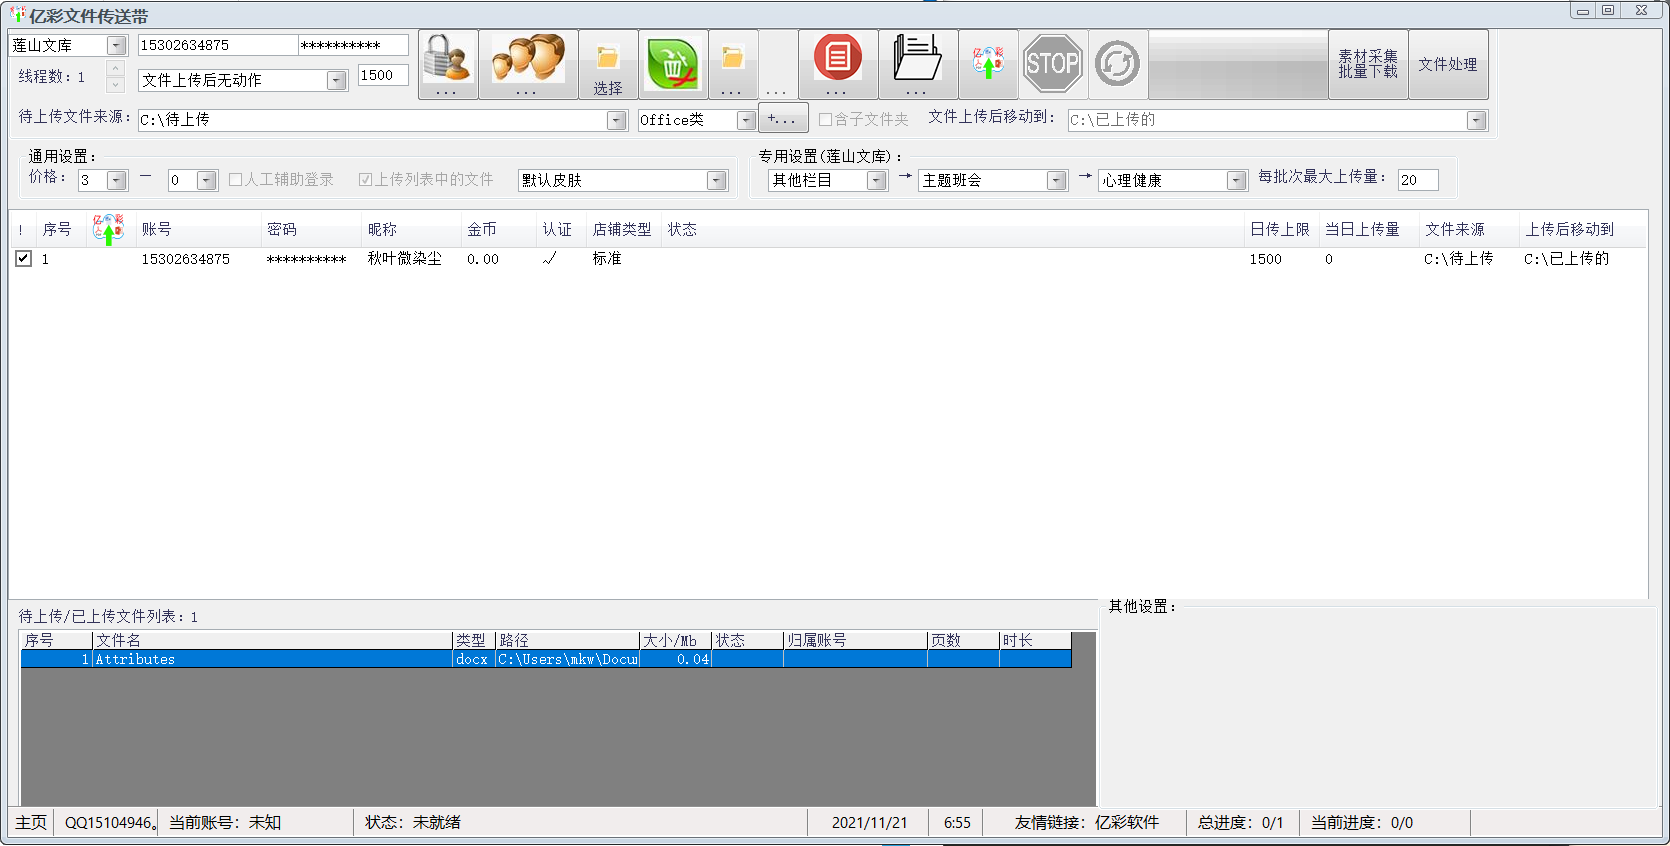Click the 昵称 column header
Image resolution: width=1670 pixels, height=846 pixels.
click(x=411, y=229)
